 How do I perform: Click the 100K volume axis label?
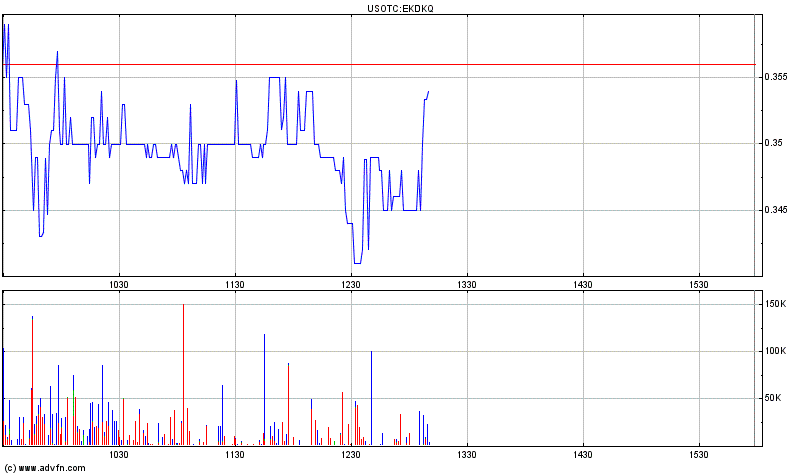776,351
